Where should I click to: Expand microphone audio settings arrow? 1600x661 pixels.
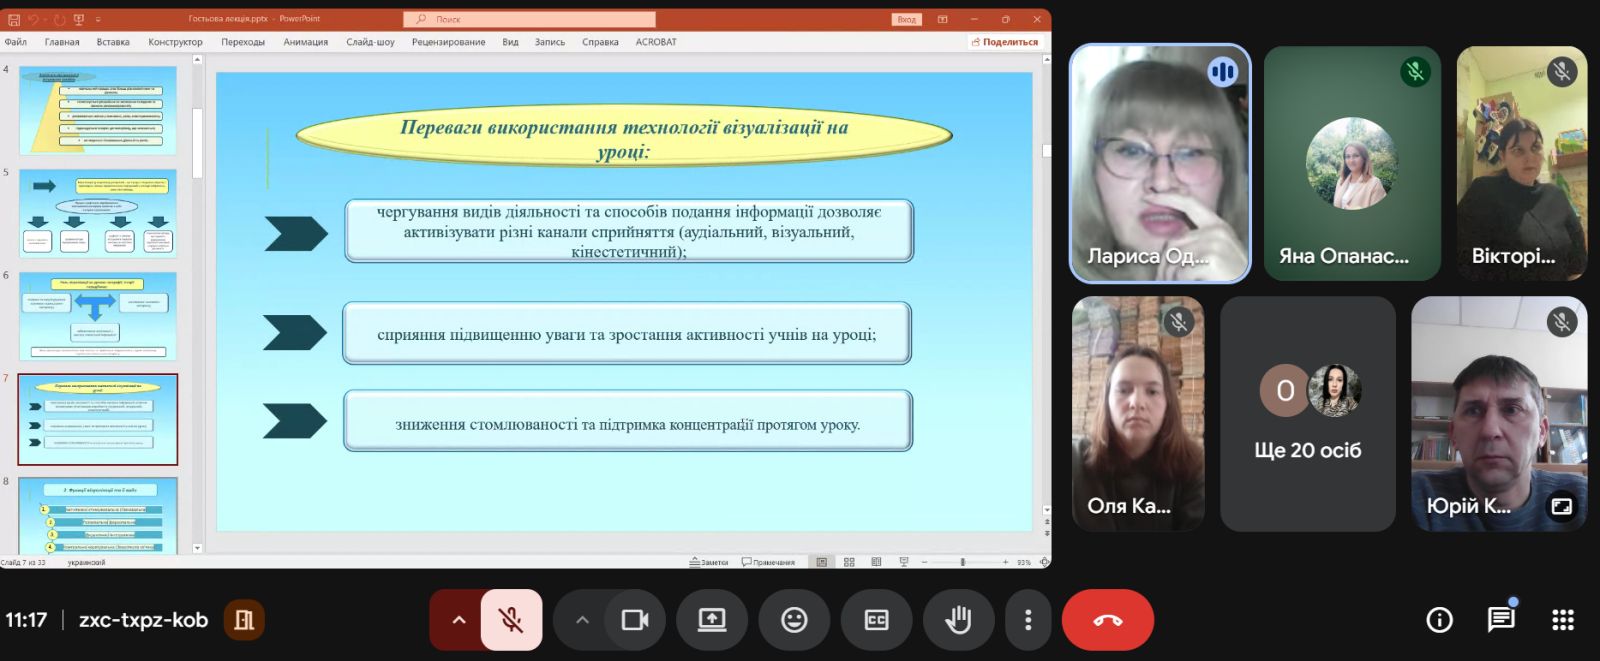[458, 620]
